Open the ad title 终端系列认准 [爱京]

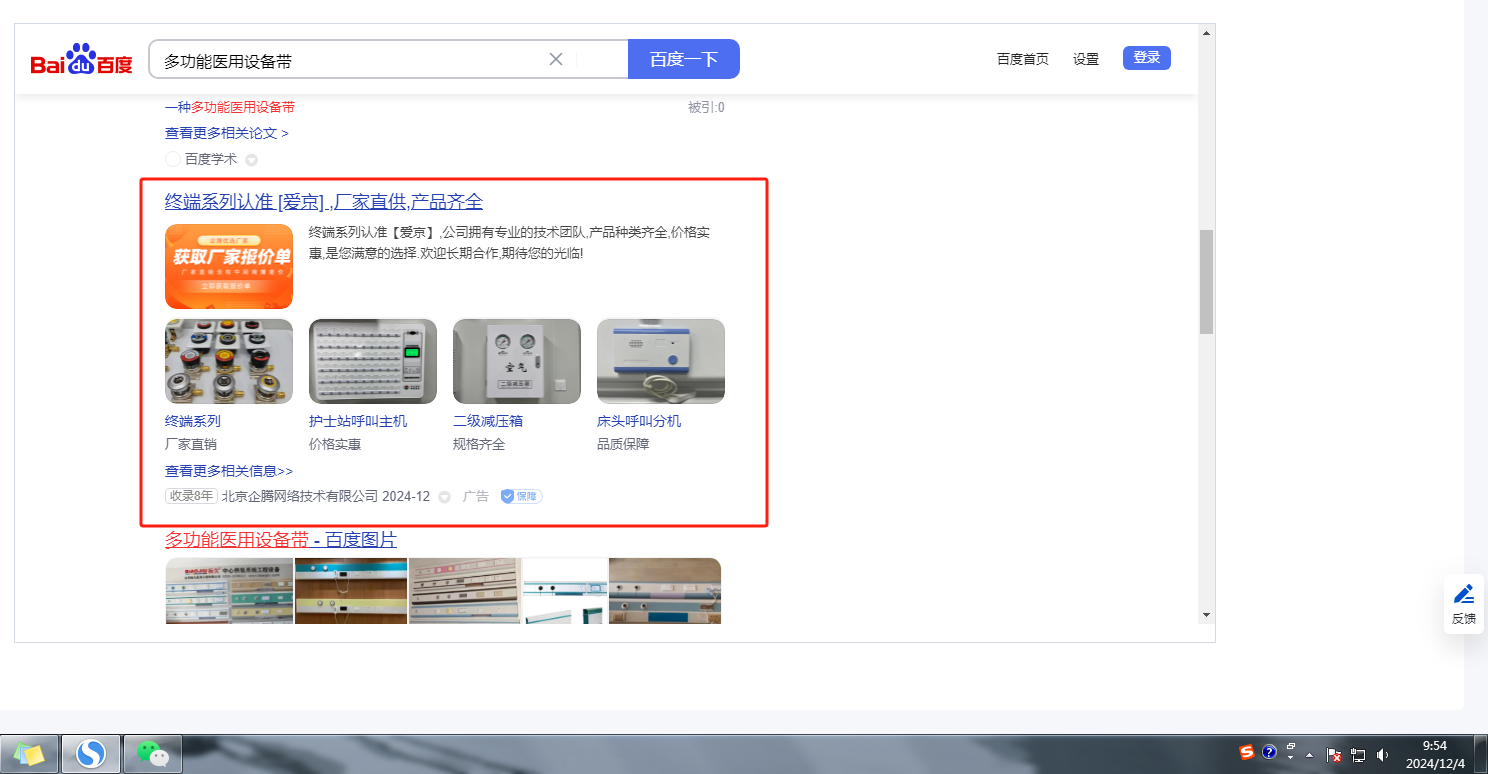click(x=324, y=202)
